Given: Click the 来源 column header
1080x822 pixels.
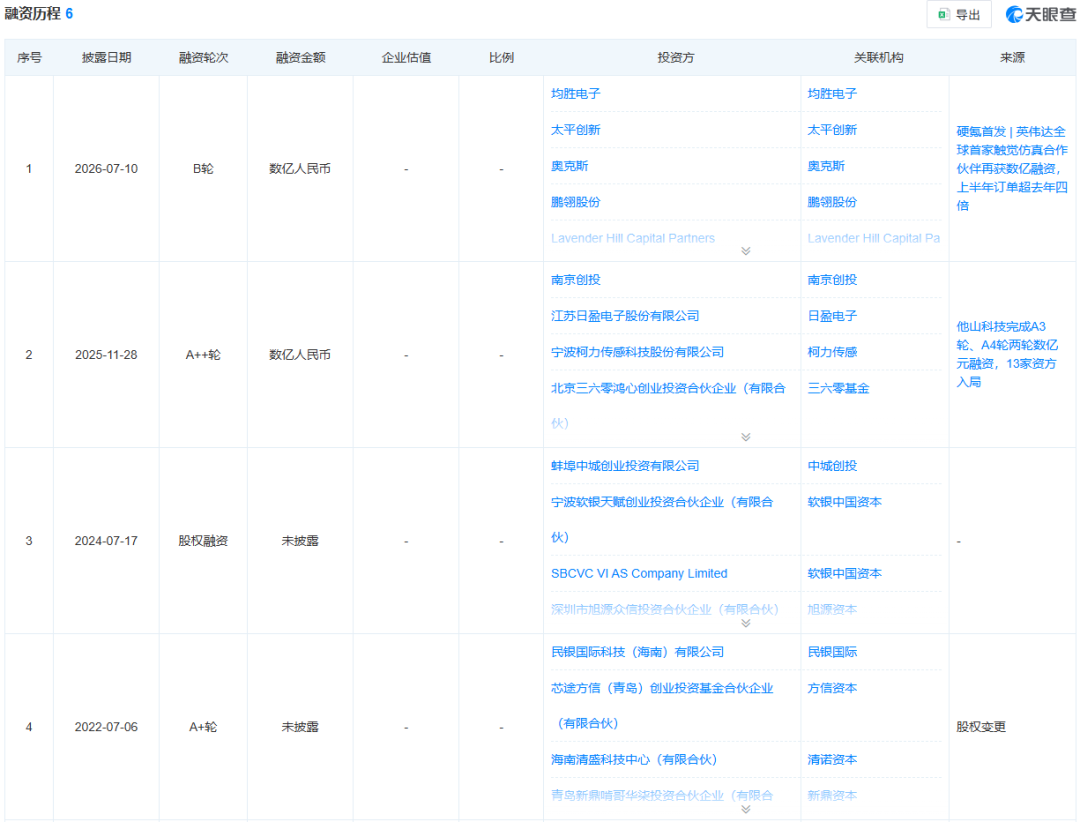Looking at the screenshot, I should 1012,58.
